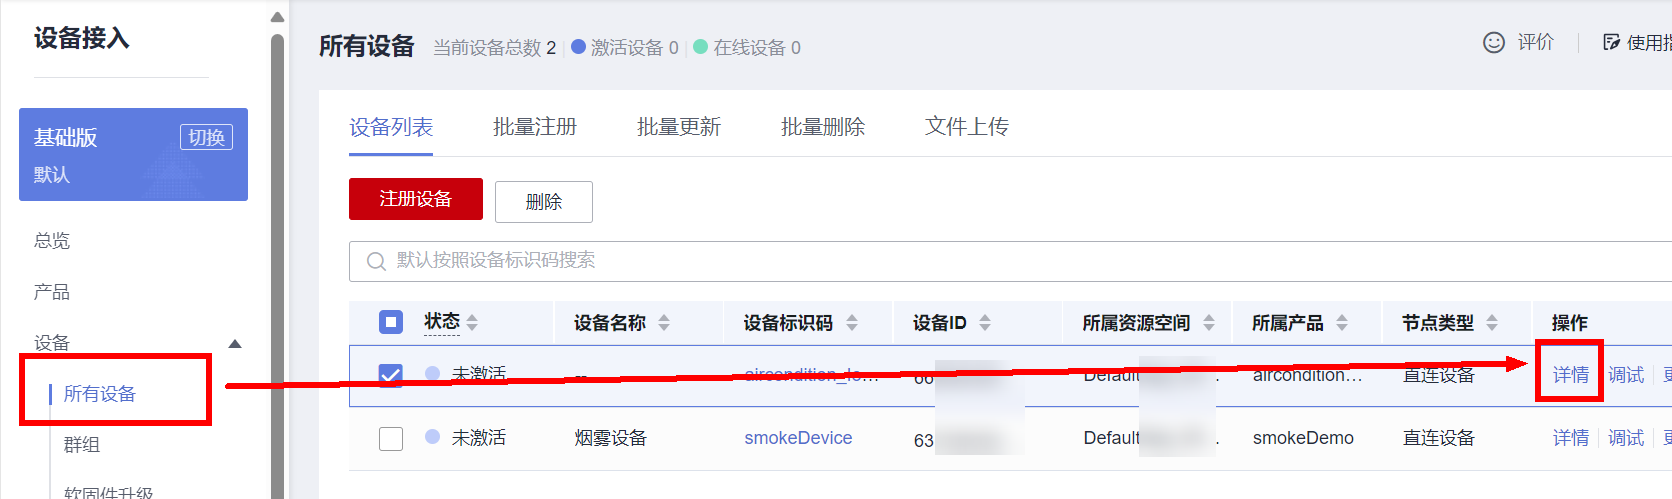Click the red 注册设备 button
The image size is (1672, 499).
tap(416, 199)
